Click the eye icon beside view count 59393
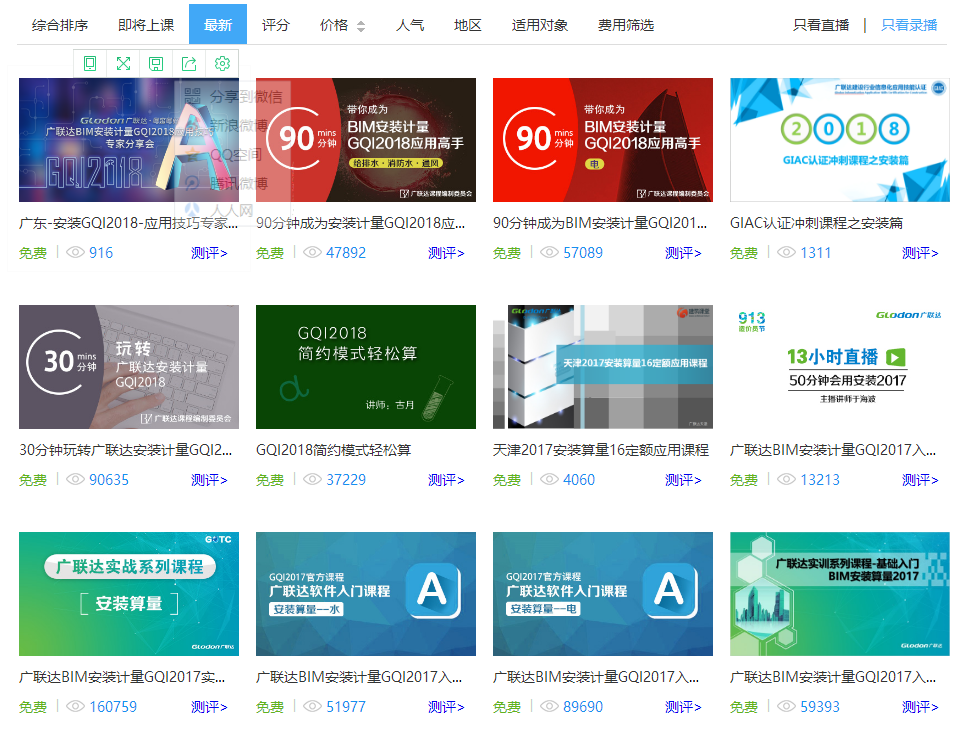Image resolution: width=971 pixels, height=747 pixels. click(786, 706)
